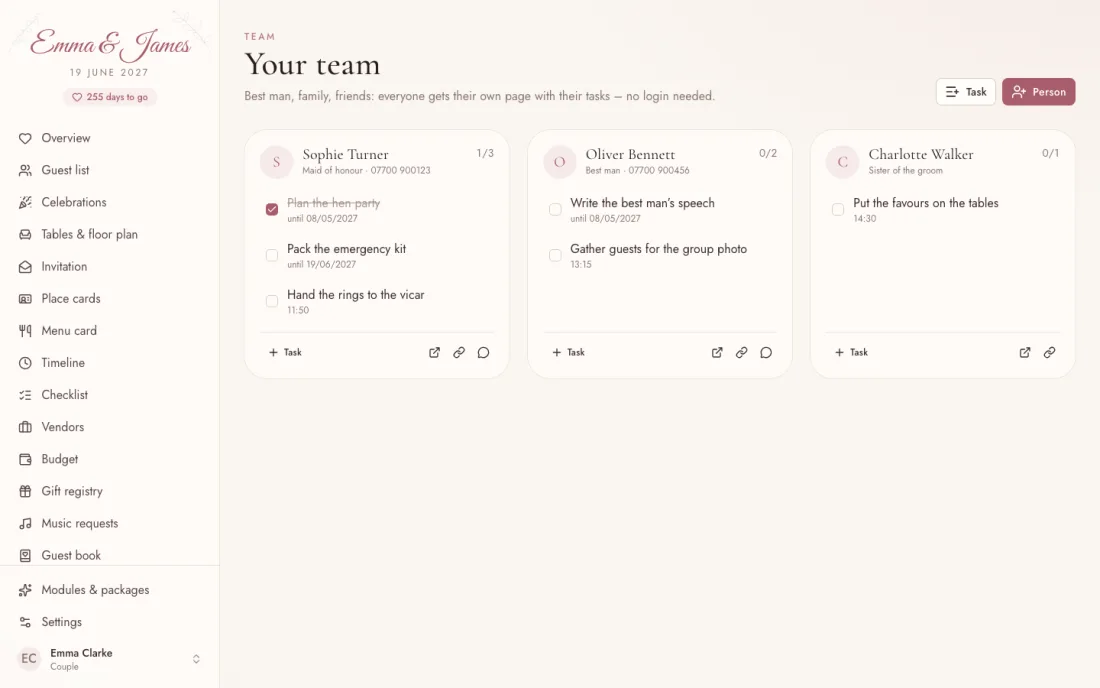
Task: Mark Hand the rings to the vicar done
Action: coord(272,301)
